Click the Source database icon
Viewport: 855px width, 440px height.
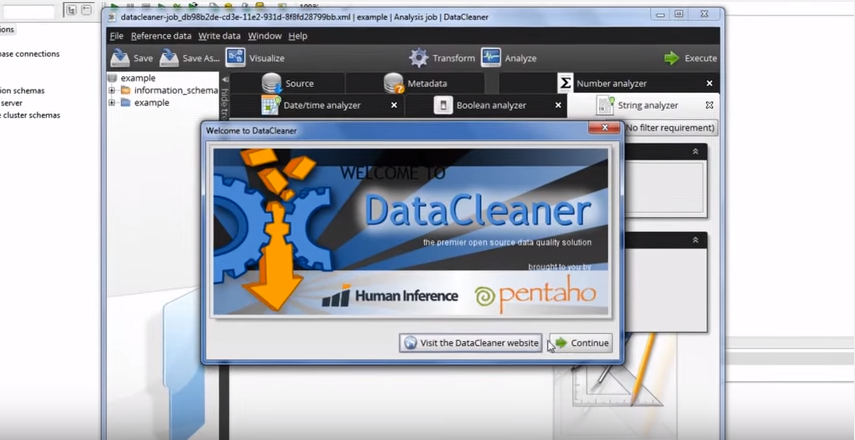pyautogui.click(x=271, y=84)
